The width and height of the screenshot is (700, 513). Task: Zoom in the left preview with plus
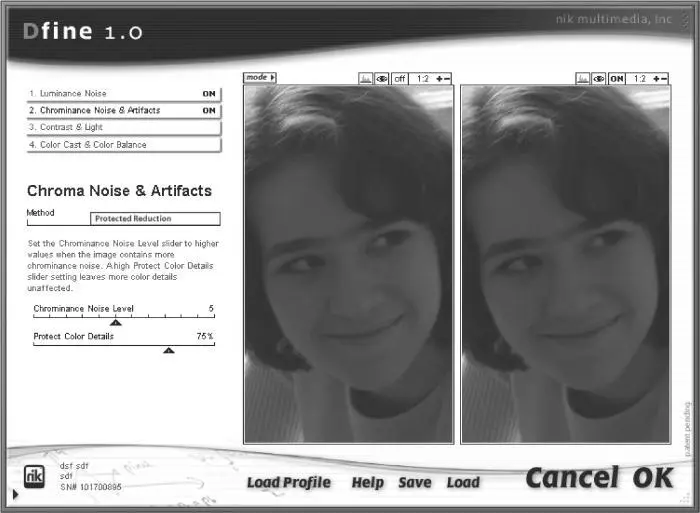[439, 78]
